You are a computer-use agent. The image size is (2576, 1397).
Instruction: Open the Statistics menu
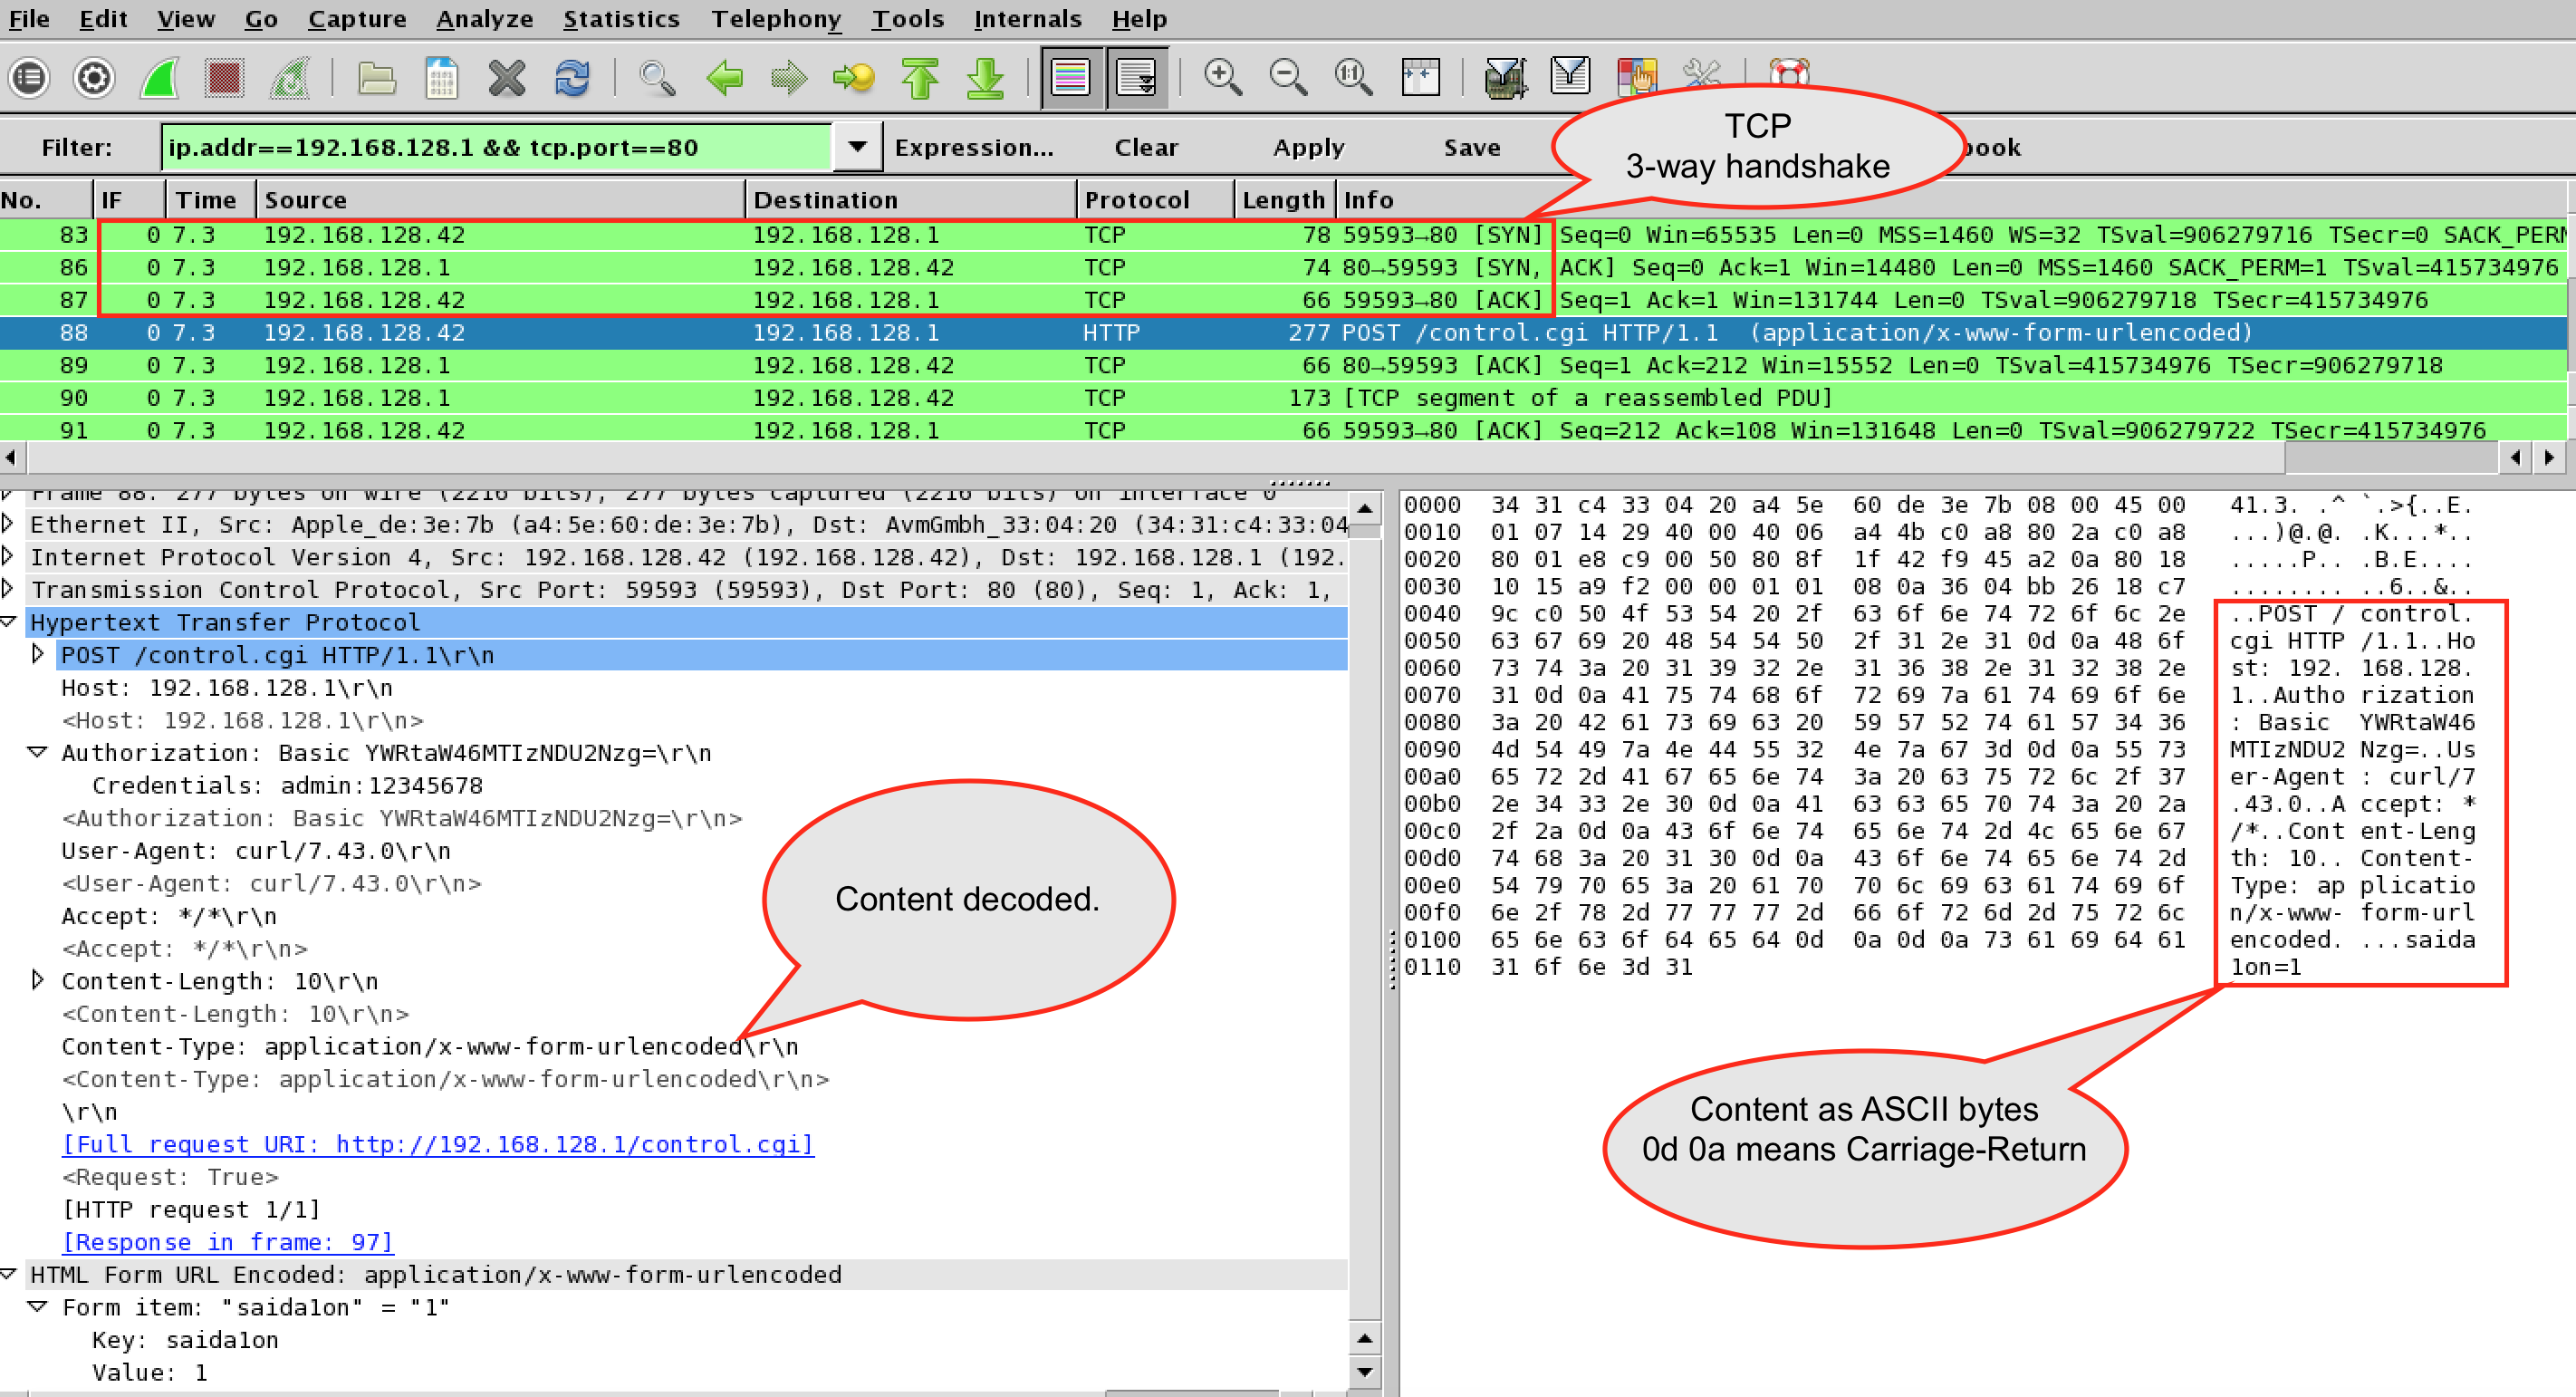[621, 19]
